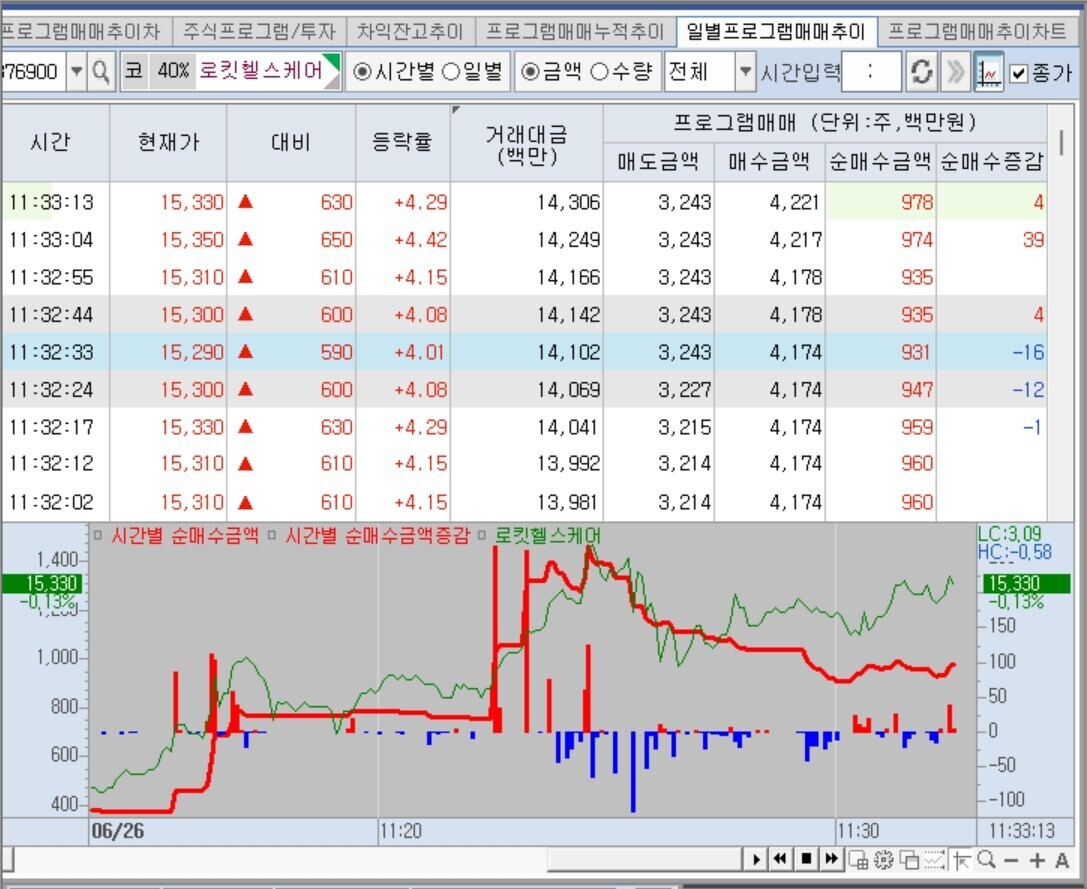
Task: Click the minus zoom-out chart icon
Action: click(x=1011, y=861)
